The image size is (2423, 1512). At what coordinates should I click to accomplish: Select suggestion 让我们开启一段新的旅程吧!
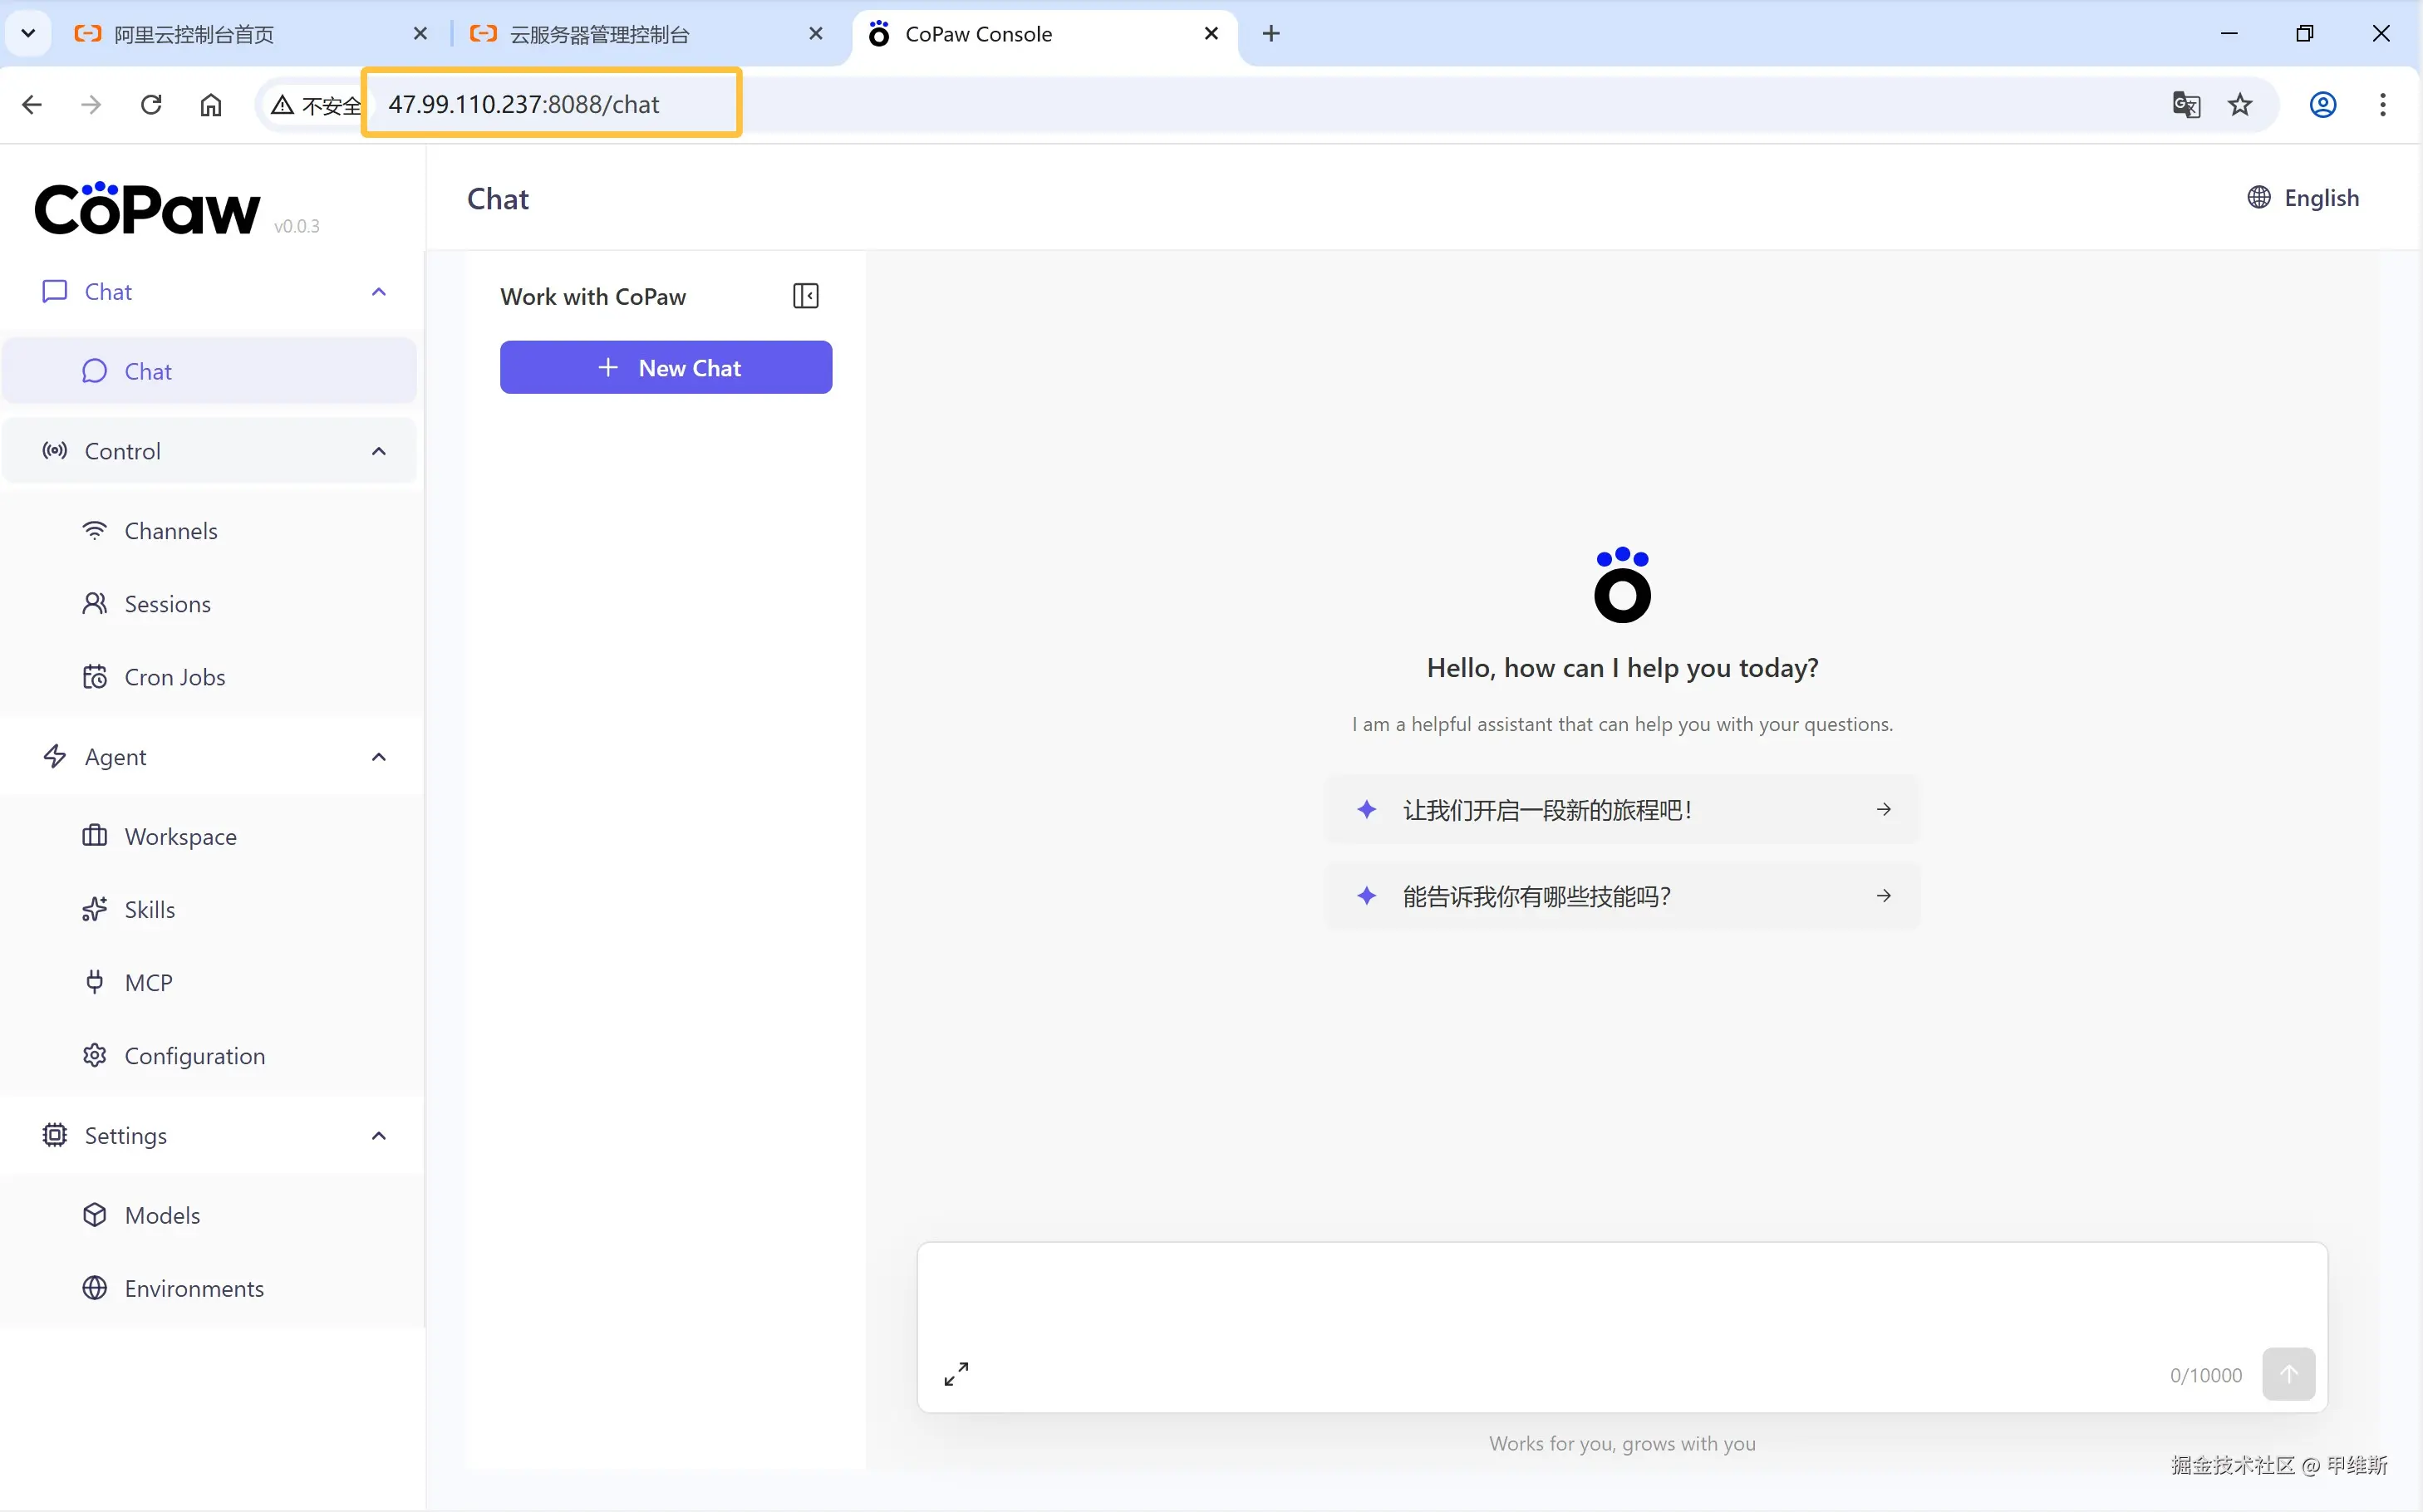[1621, 810]
